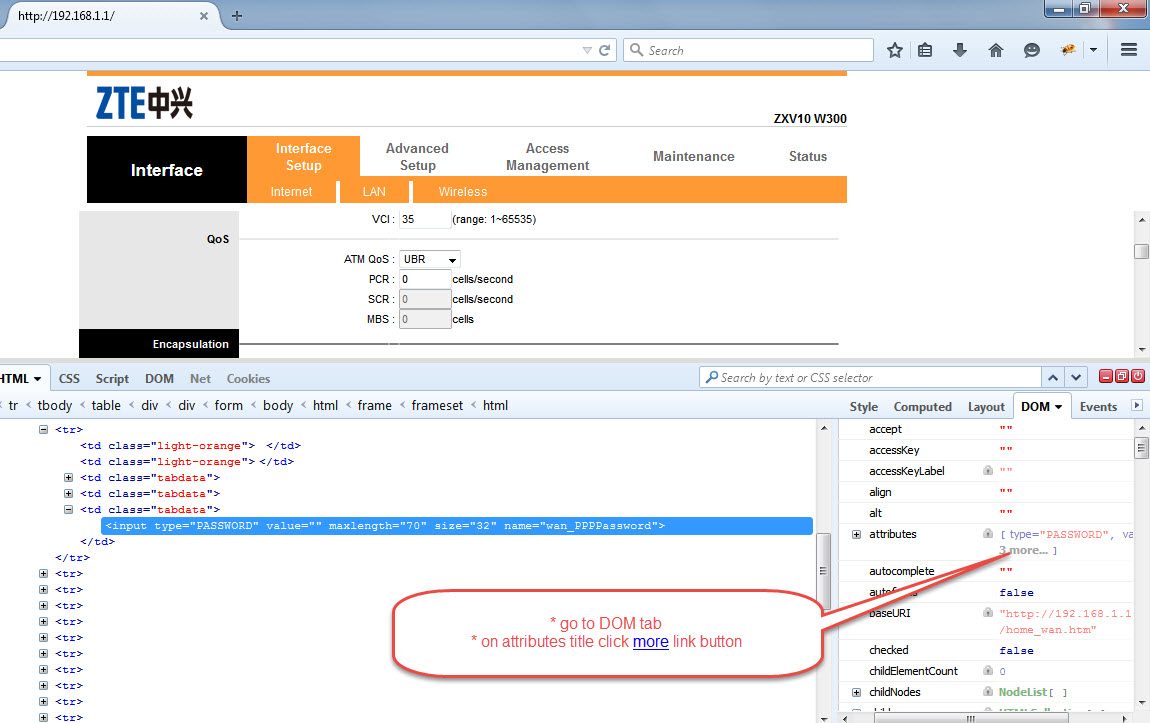Pop Firebug out into a separate window
Screen dimensions: 1150x723
point(1120,378)
